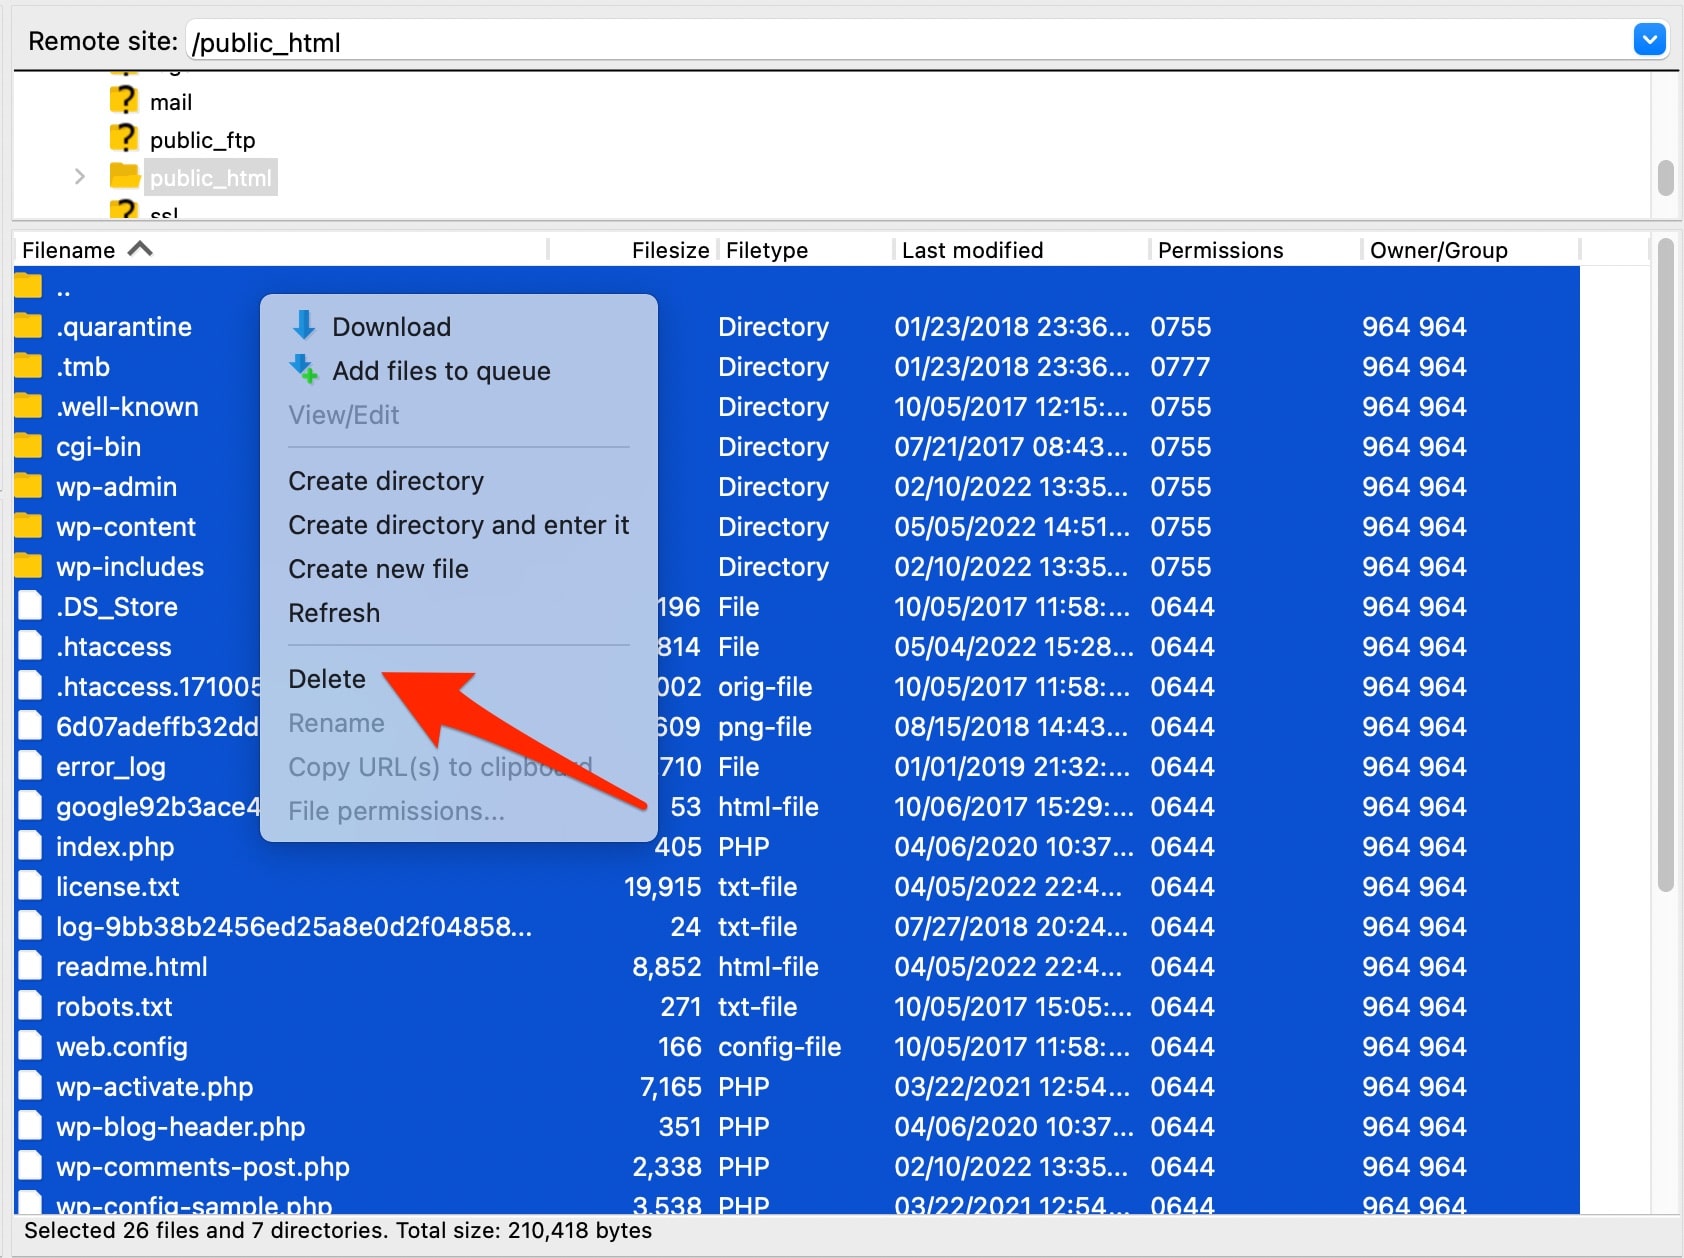The width and height of the screenshot is (1684, 1258).
Task: Click the public_ftp folder question-mark icon
Action: coord(124,138)
